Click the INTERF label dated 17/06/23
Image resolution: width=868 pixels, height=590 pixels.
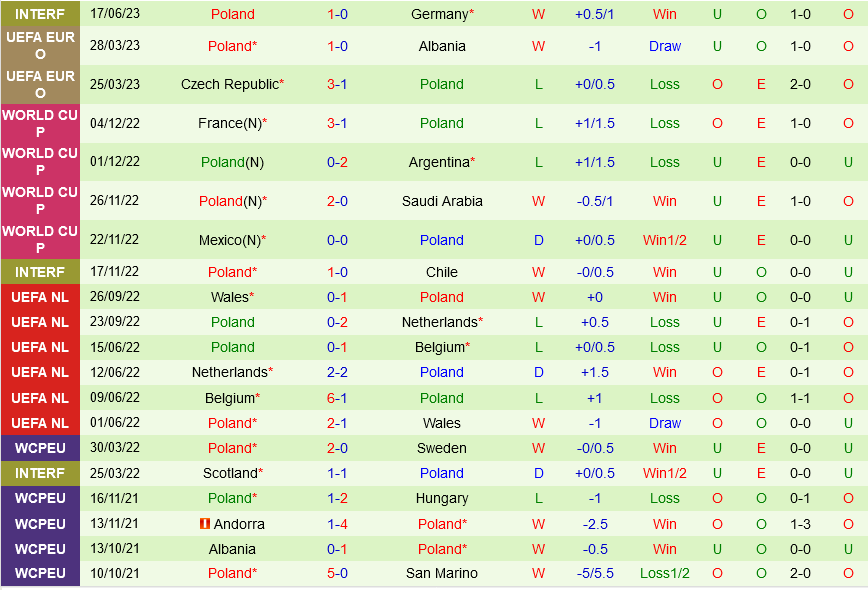click(x=40, y=14)
